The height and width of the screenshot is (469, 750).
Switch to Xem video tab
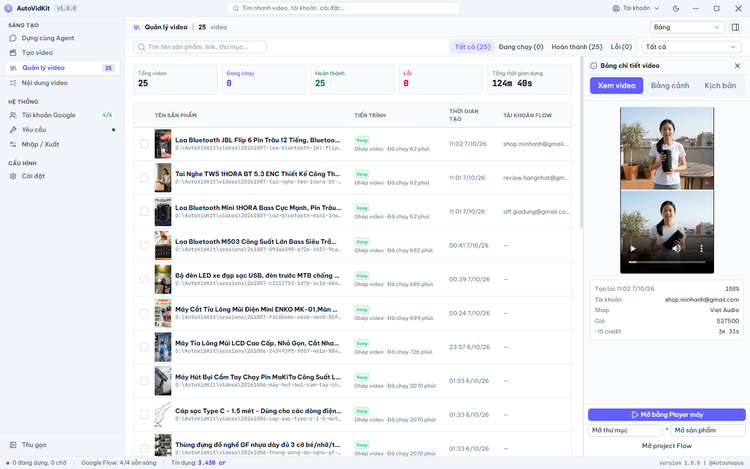pos(616,86)
